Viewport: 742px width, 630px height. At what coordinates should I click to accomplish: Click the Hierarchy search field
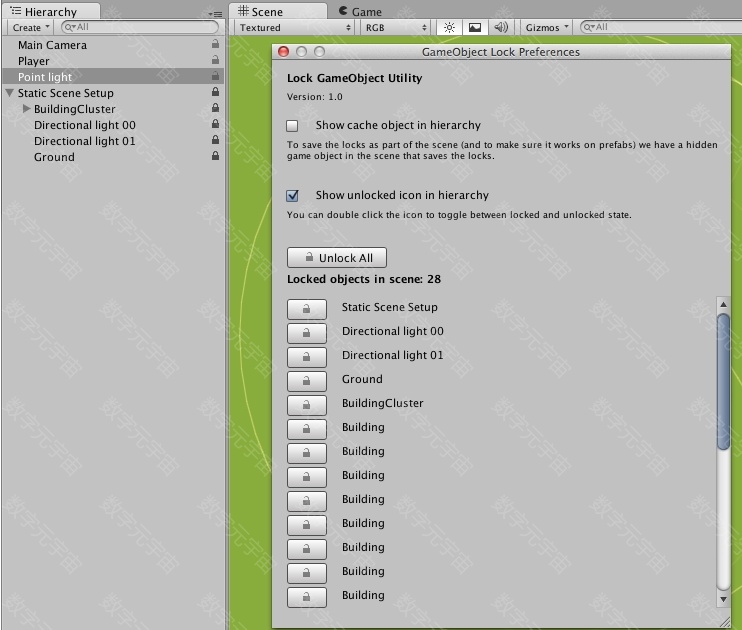click(x=140, y=27)
